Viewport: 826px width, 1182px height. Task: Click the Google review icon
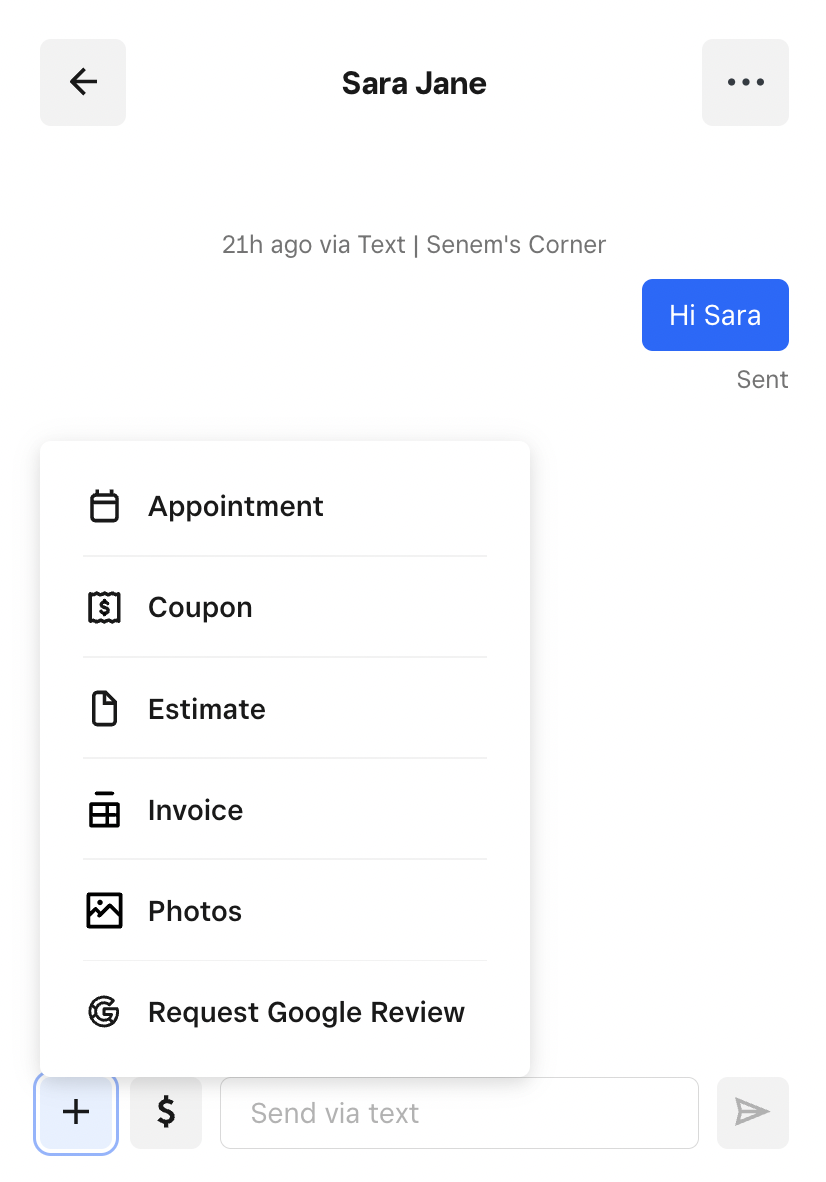104,1012
